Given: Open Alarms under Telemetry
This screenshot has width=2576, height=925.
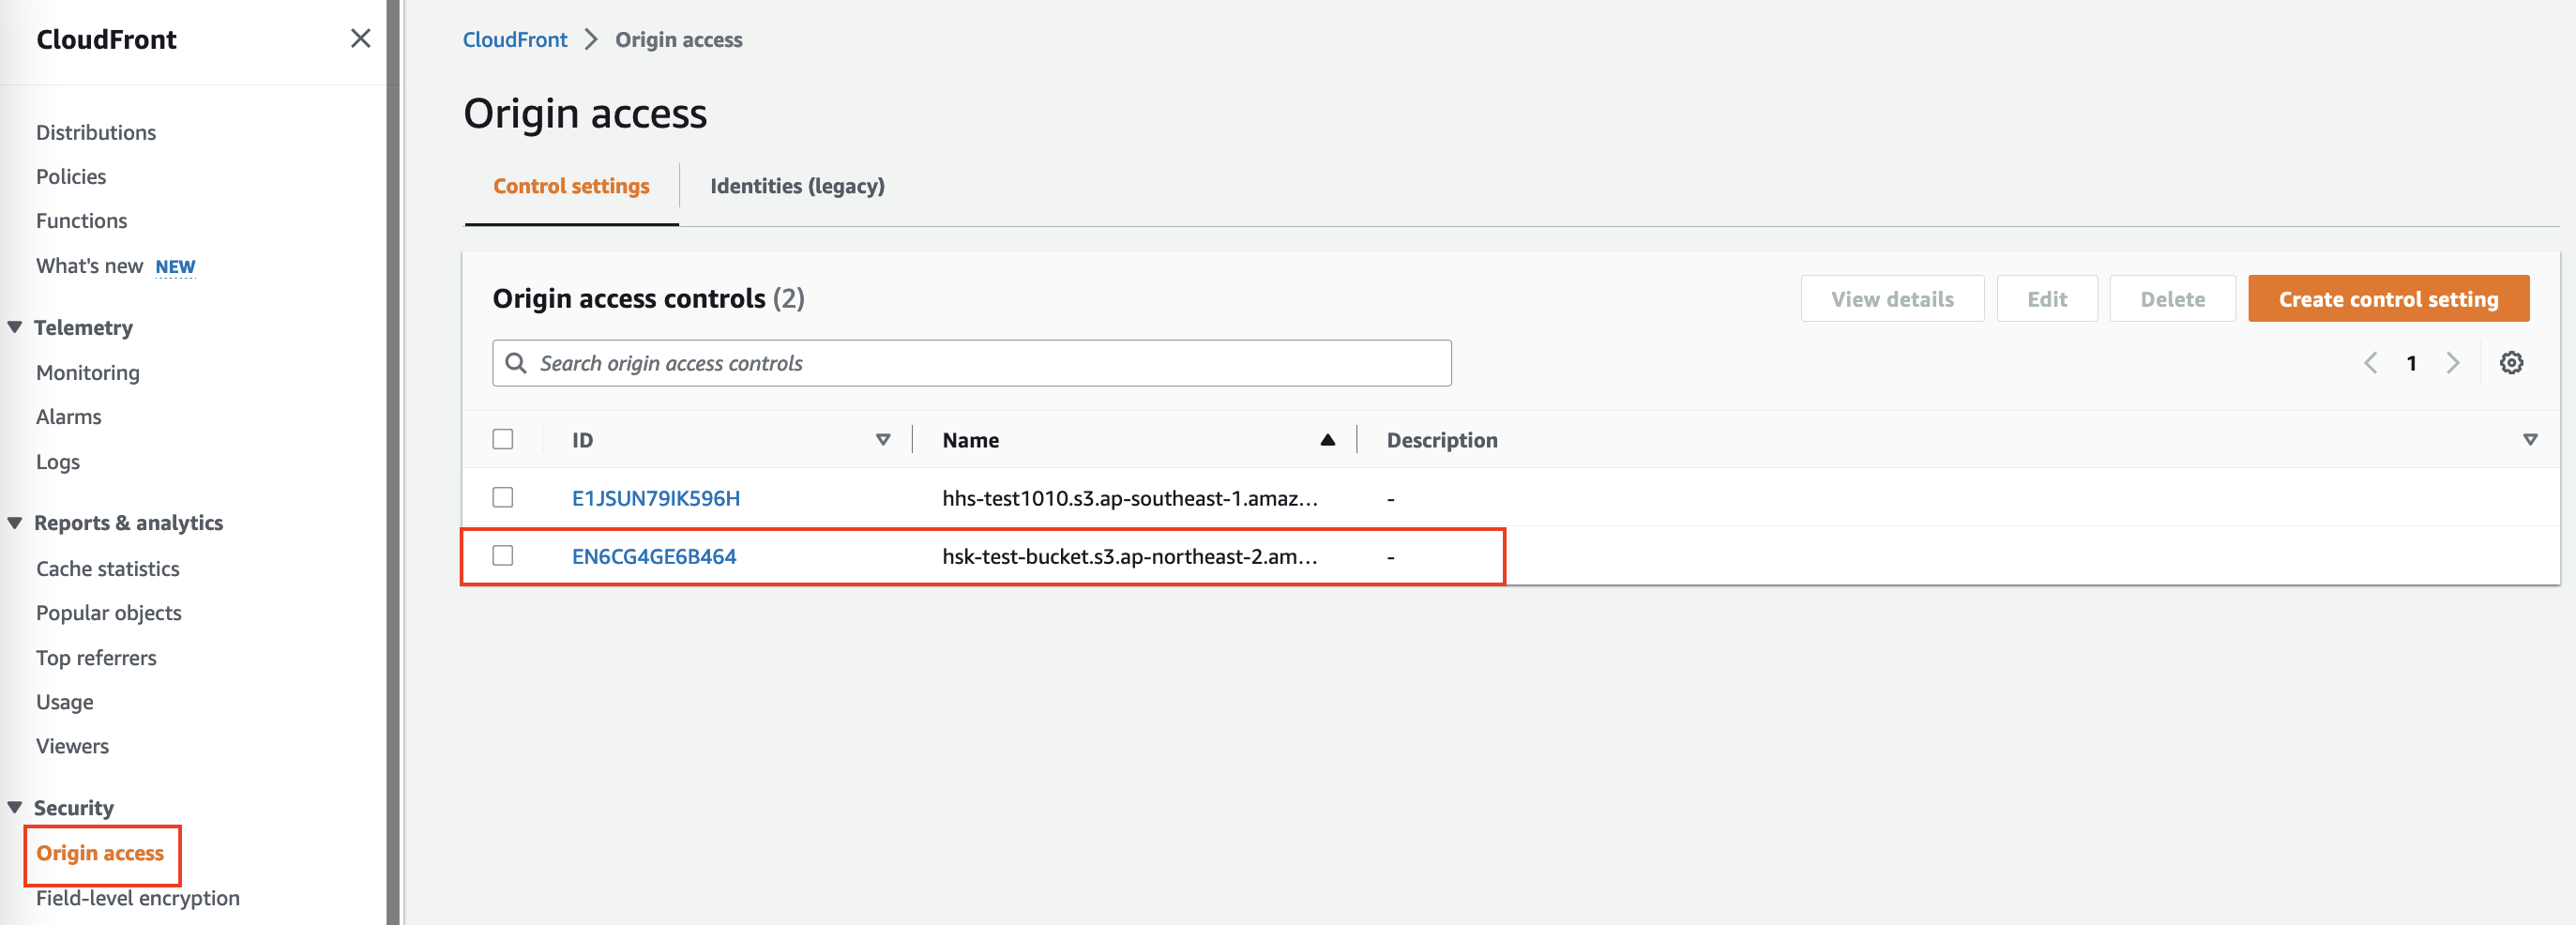Looking at the screenshot, I should coord(69,416).
